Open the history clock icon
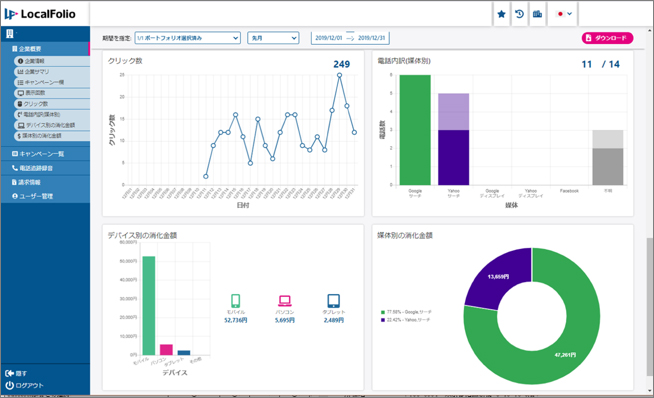Viewport: 654px width, 398px height. pos(519,14)
